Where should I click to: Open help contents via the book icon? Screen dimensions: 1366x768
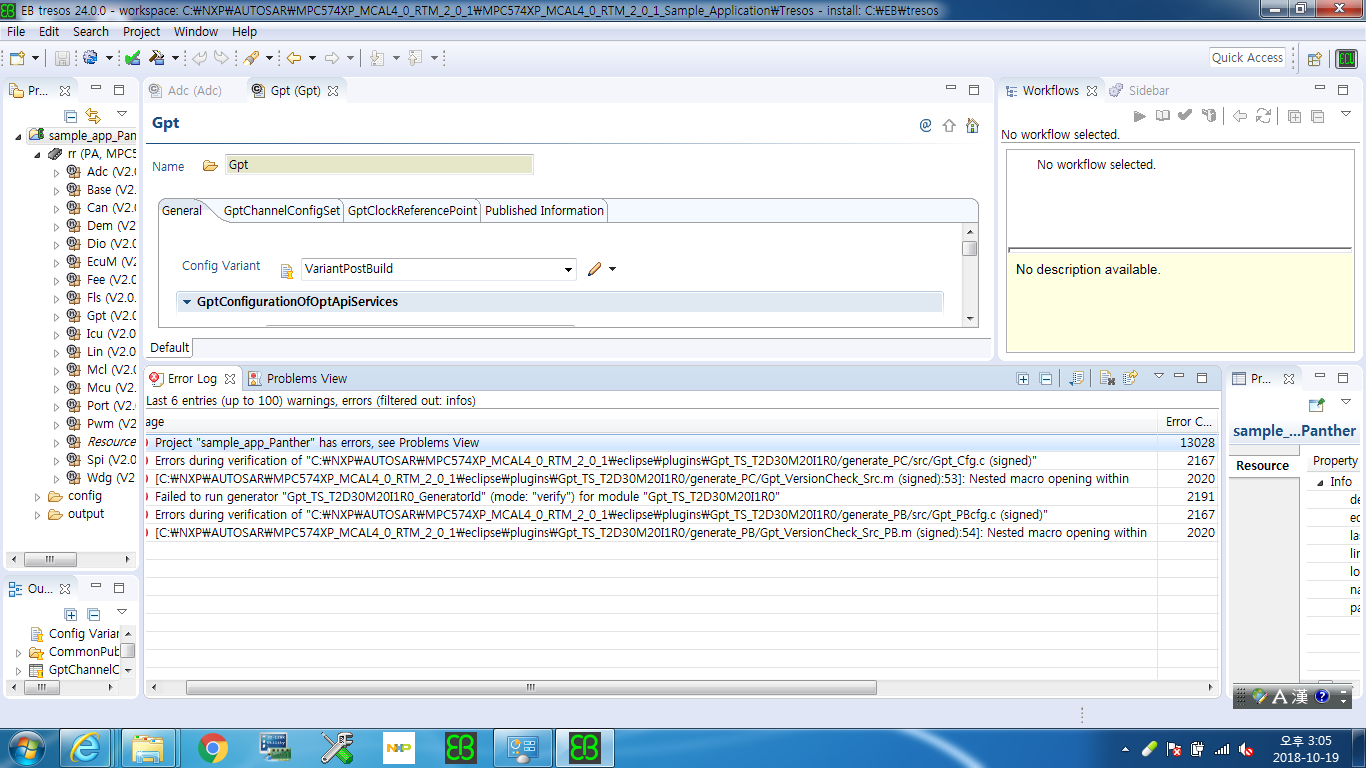click(x=1161, y=116)
